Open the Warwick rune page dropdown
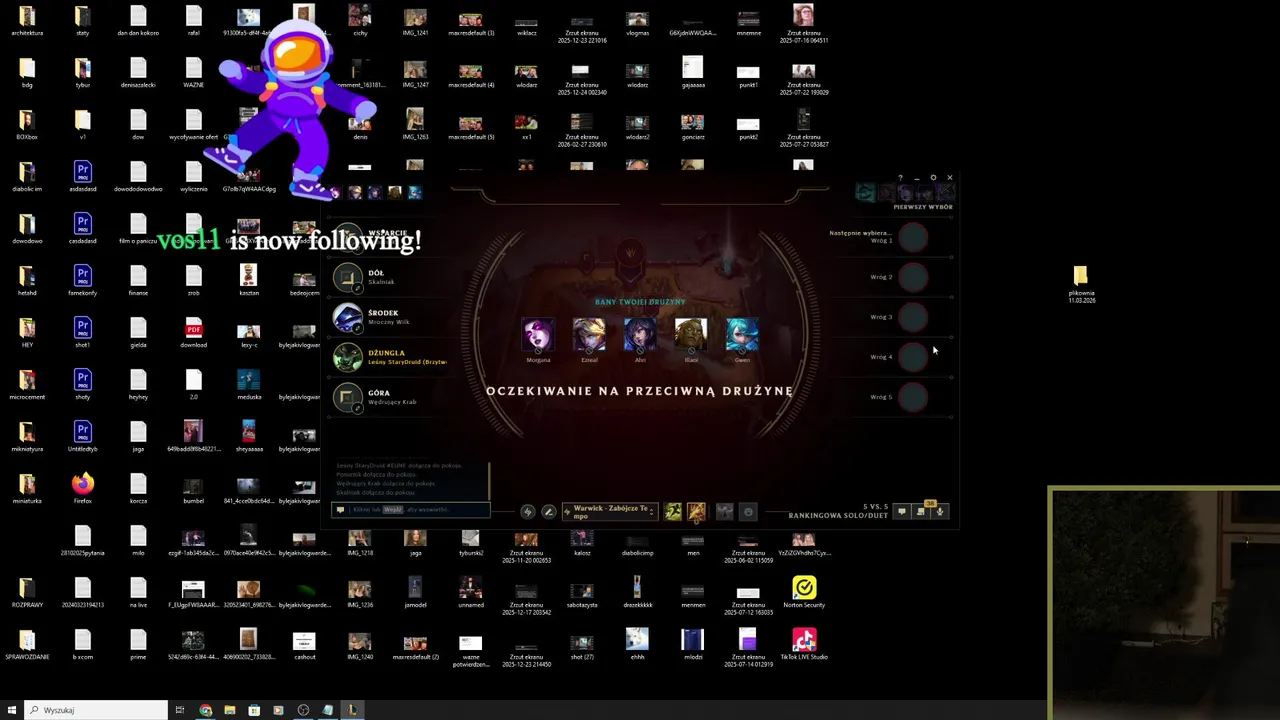Image resolution: width=1280 pixels, height=720 pixels. (x=609, y=512)
